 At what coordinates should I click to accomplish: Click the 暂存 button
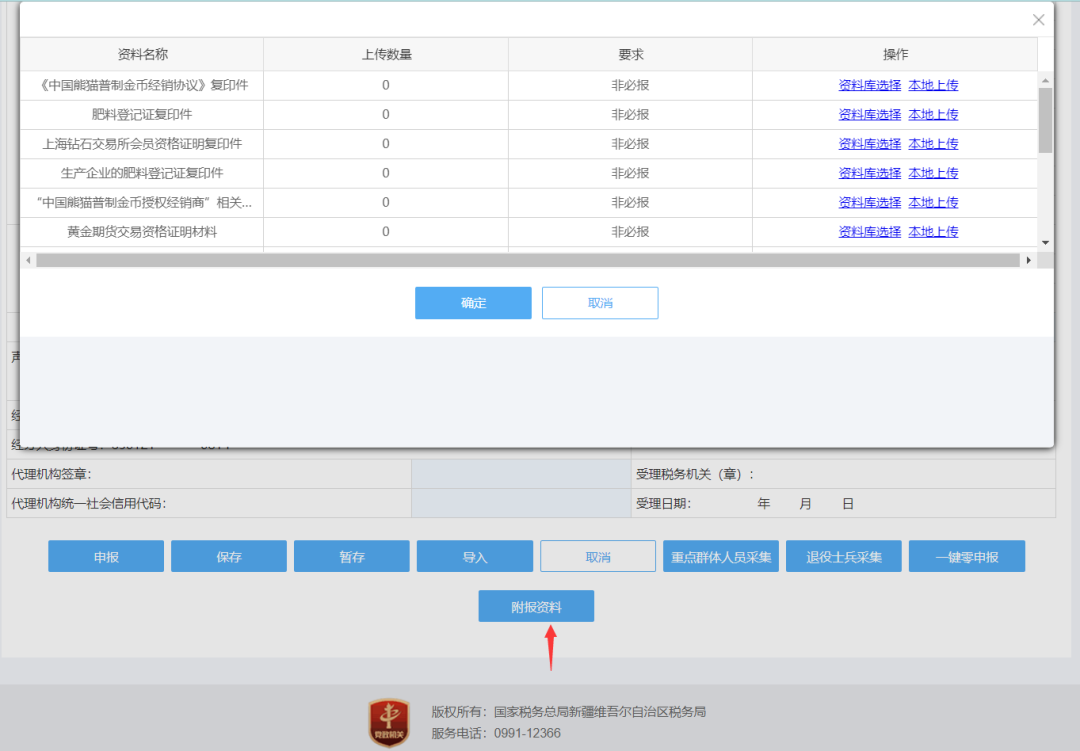[352, 557]
